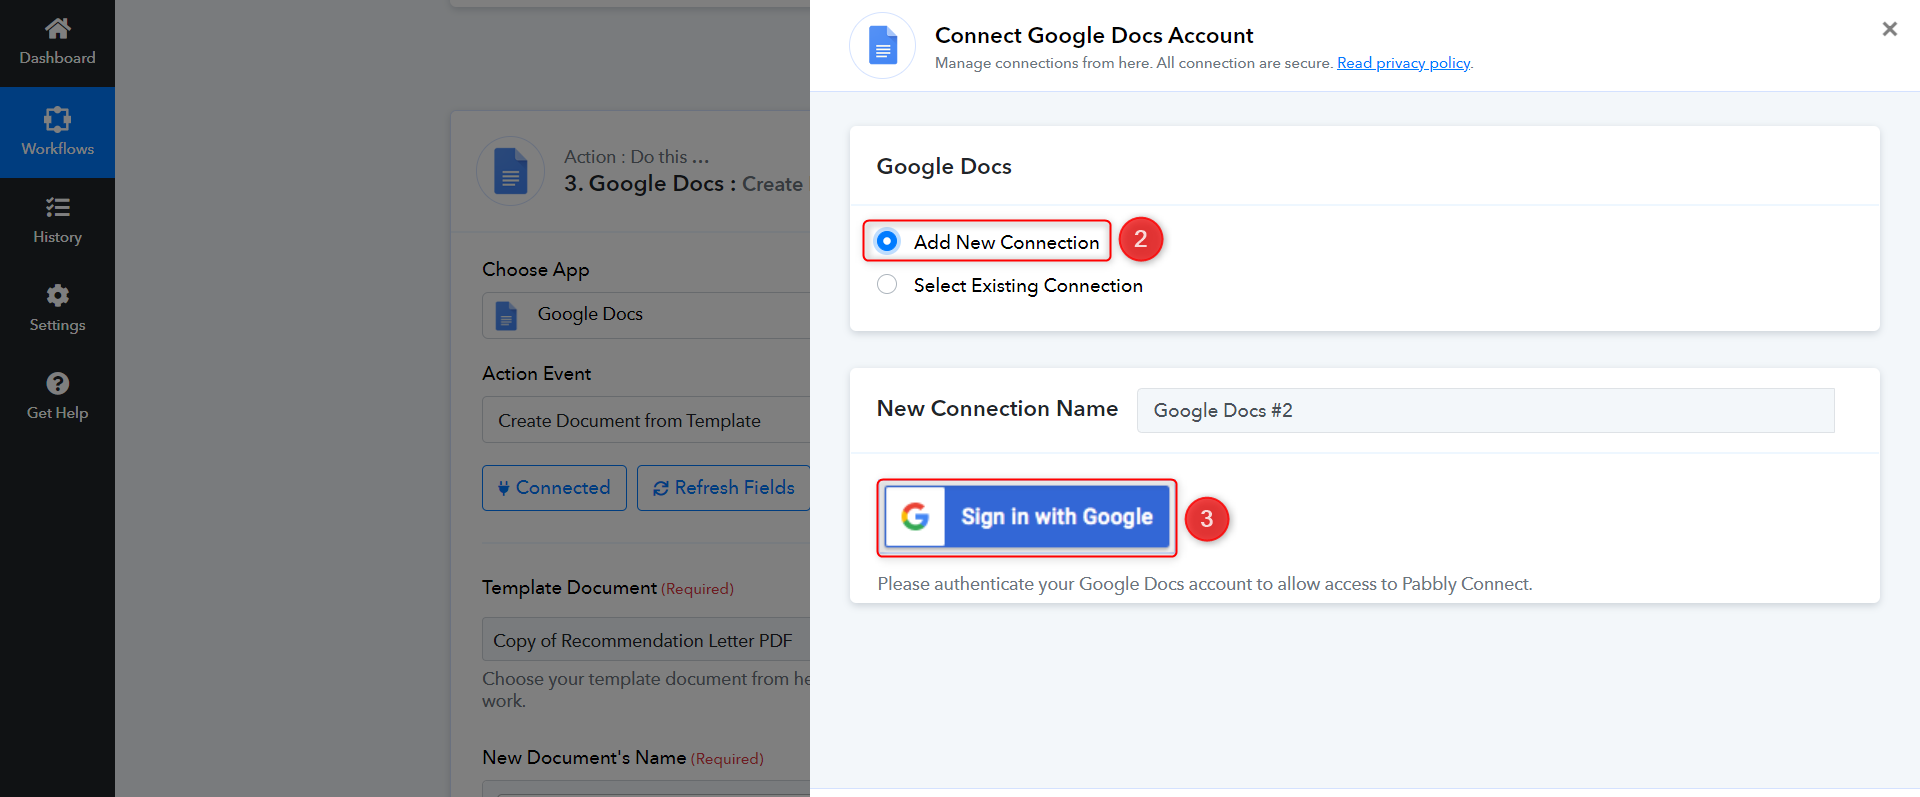Viewport: 1920px width, 797px height.
Task: Click the 'Google Docs' section heading in the panel
Action: [944, 166]
